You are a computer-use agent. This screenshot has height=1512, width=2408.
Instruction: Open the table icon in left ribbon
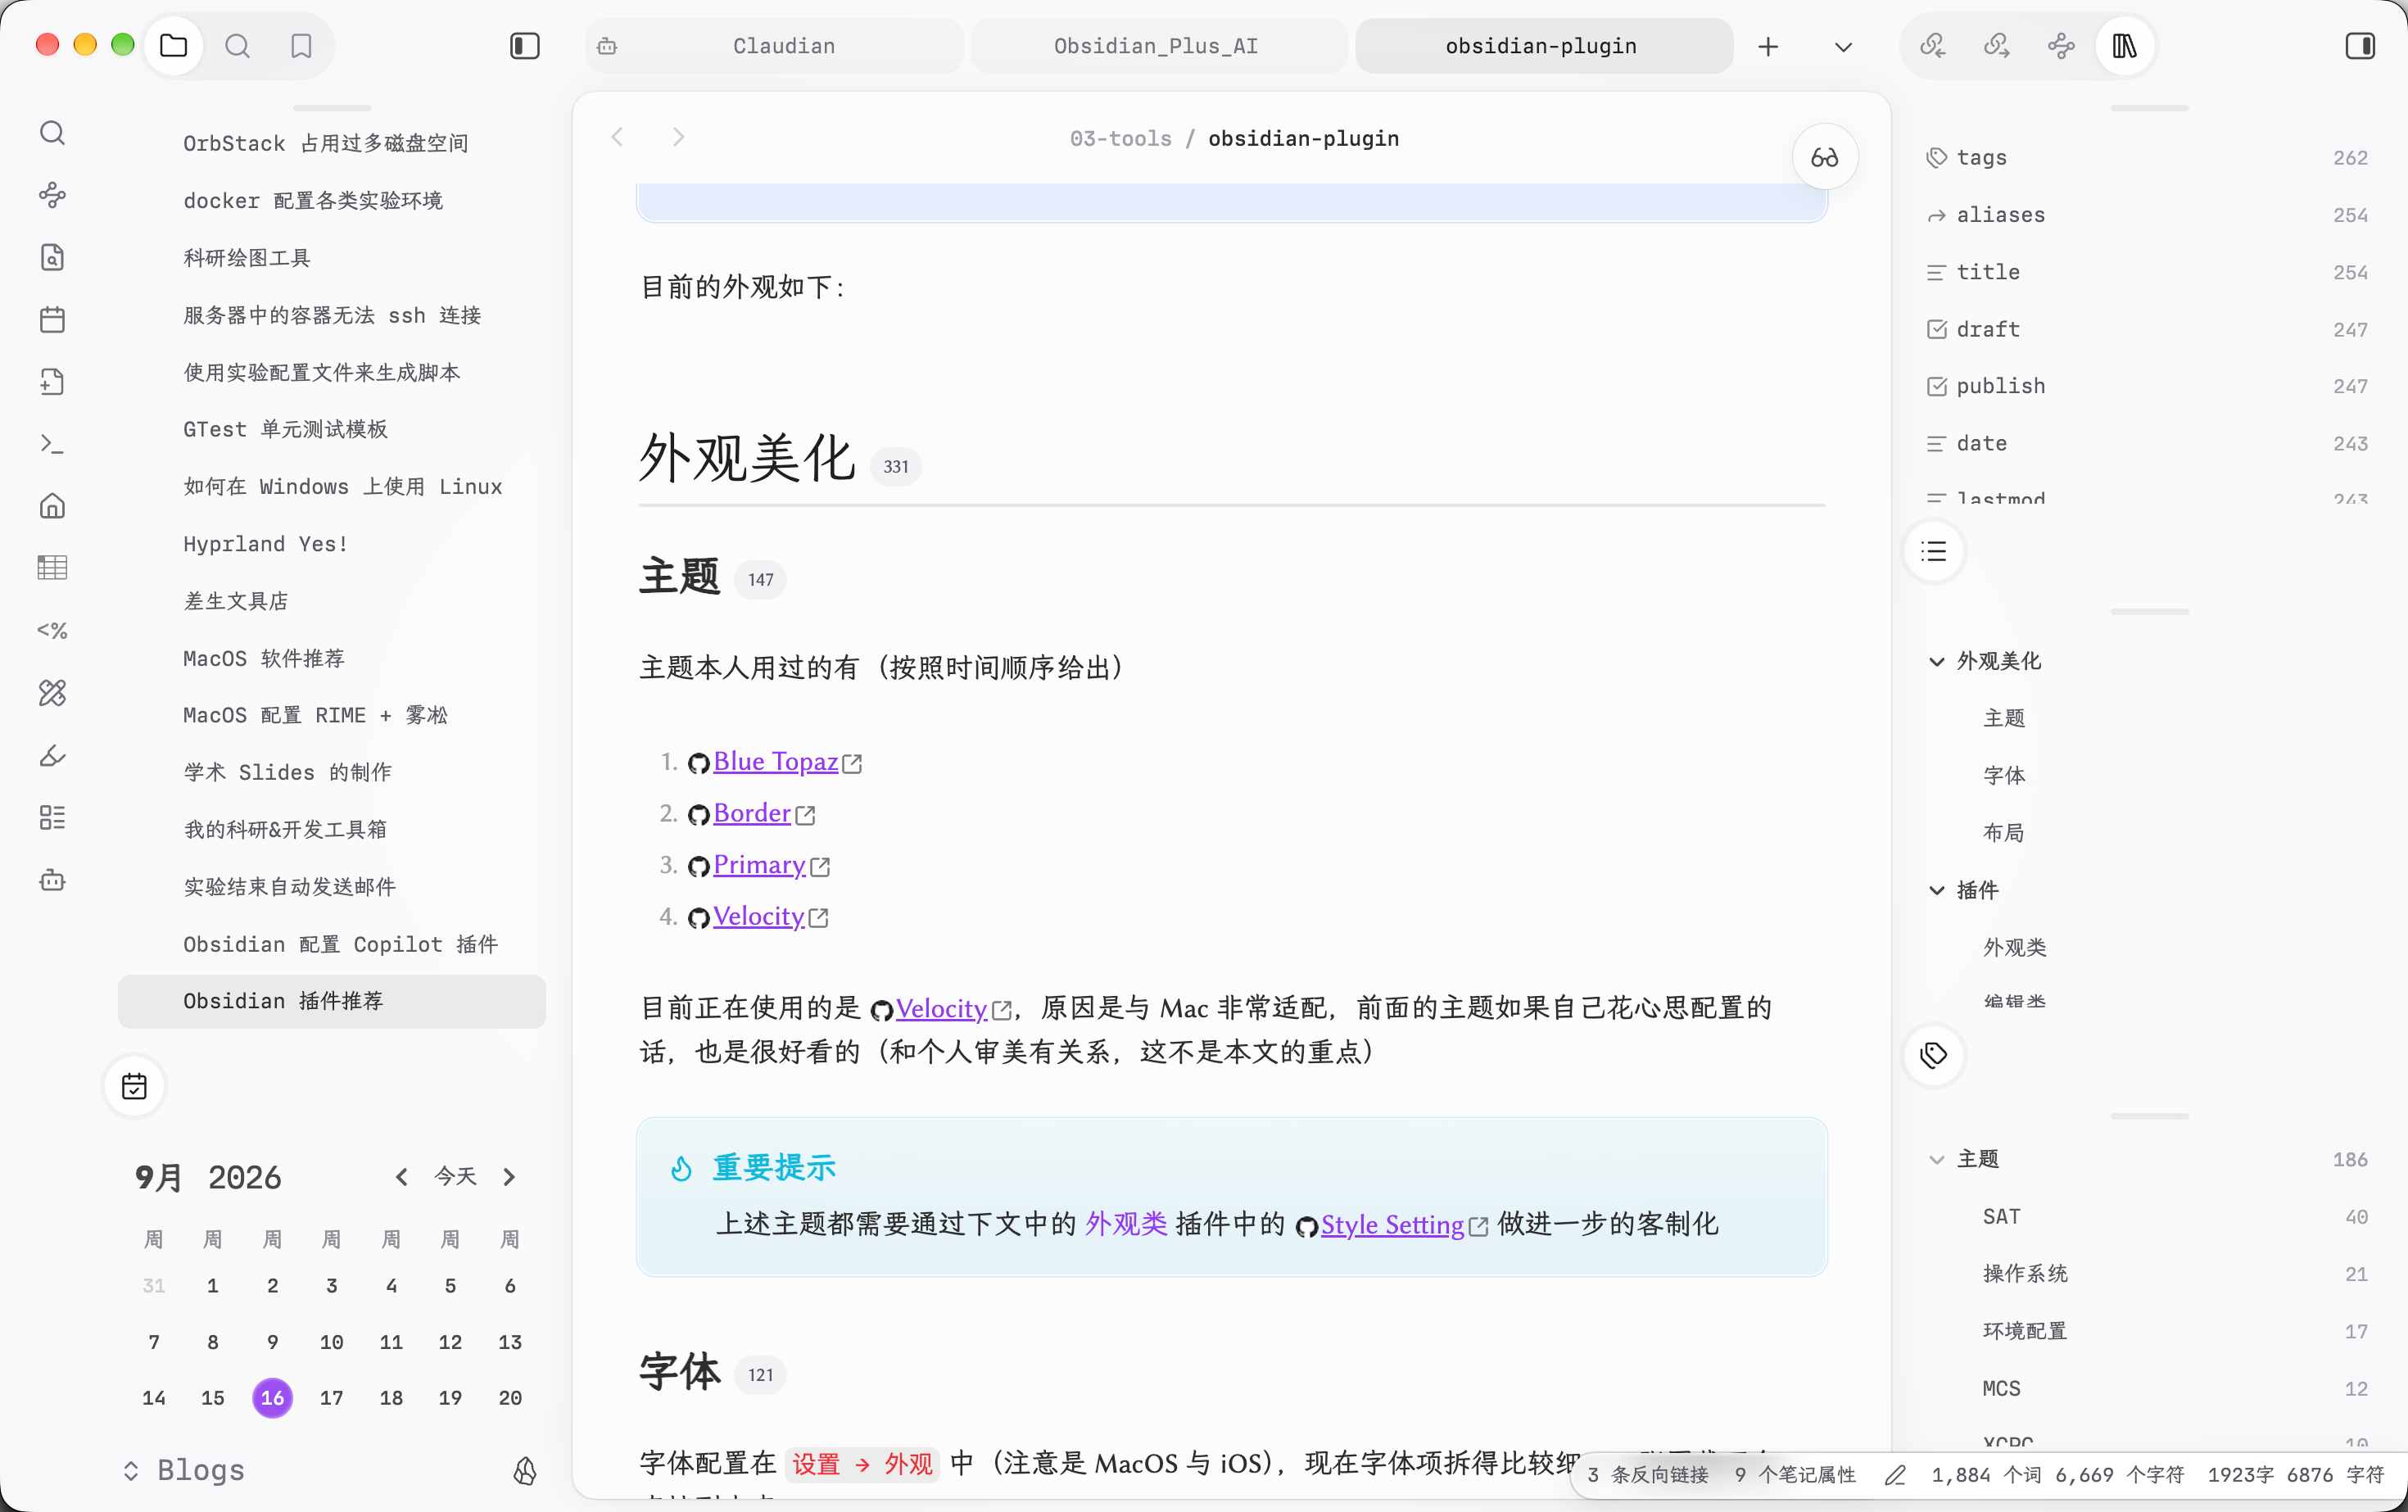coord(53,568)
